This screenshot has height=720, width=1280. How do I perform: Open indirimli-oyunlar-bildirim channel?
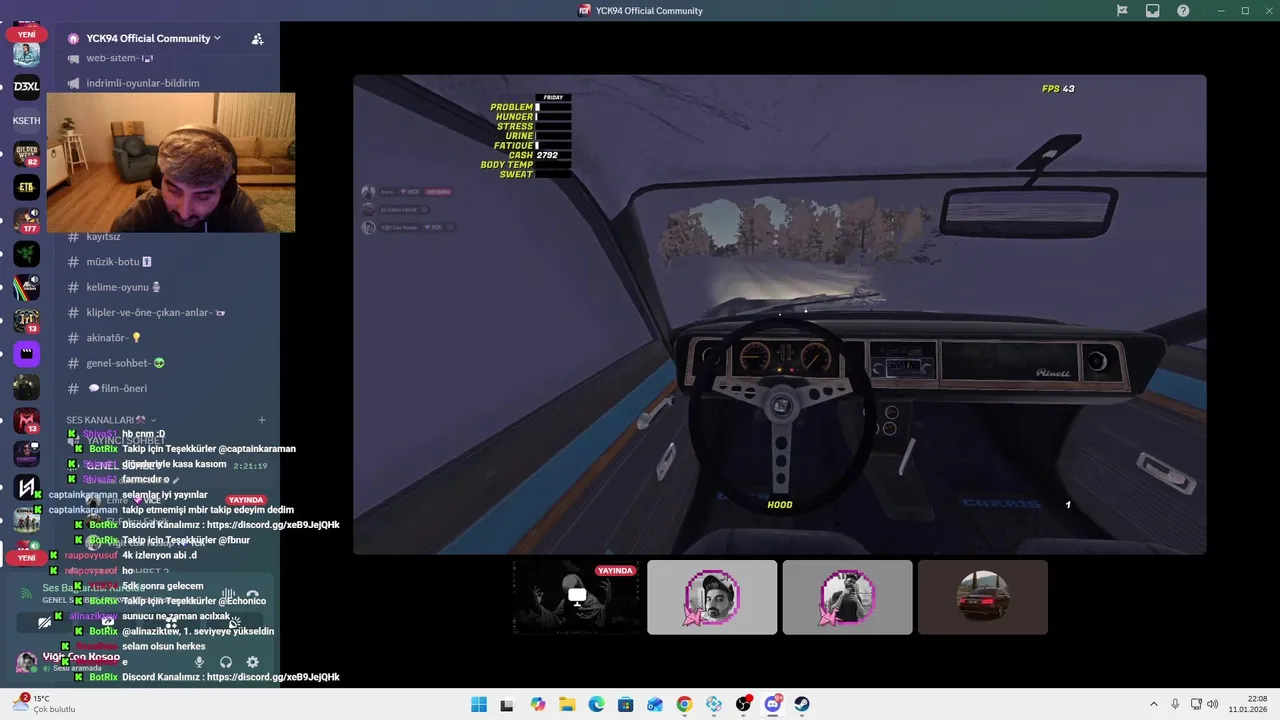(x=160, y=84)
